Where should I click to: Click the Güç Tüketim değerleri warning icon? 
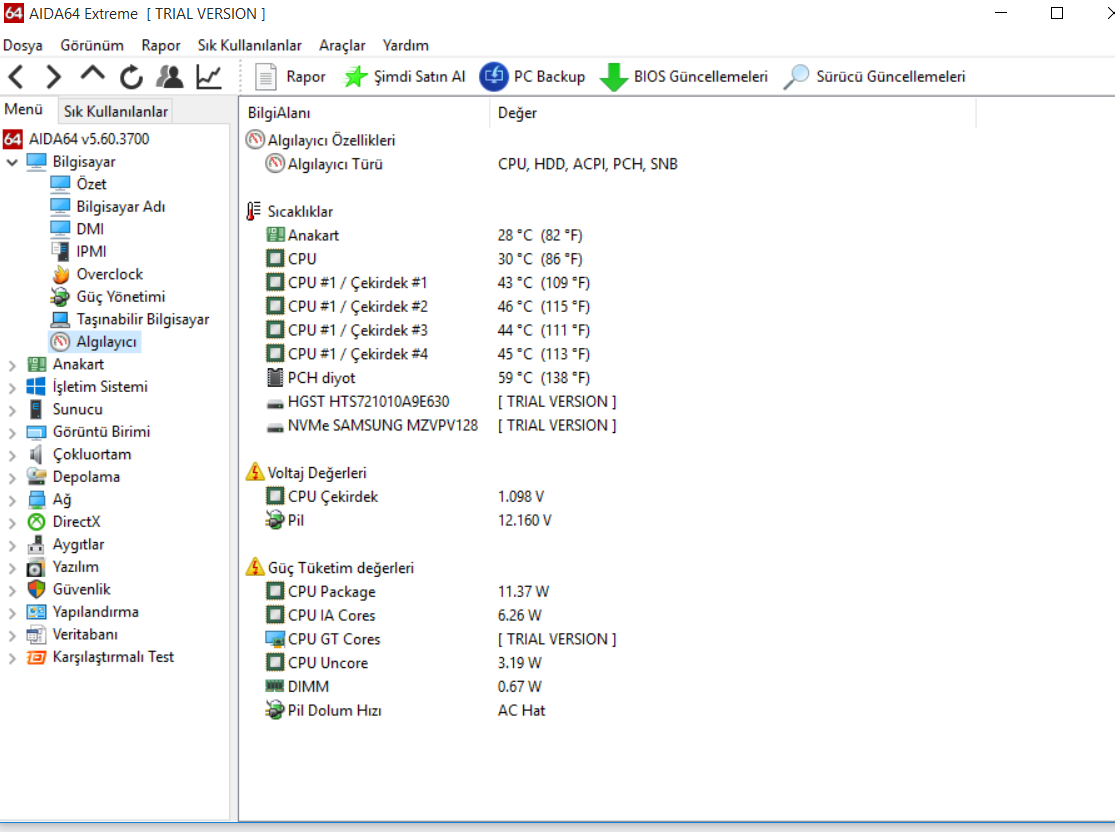255,567
